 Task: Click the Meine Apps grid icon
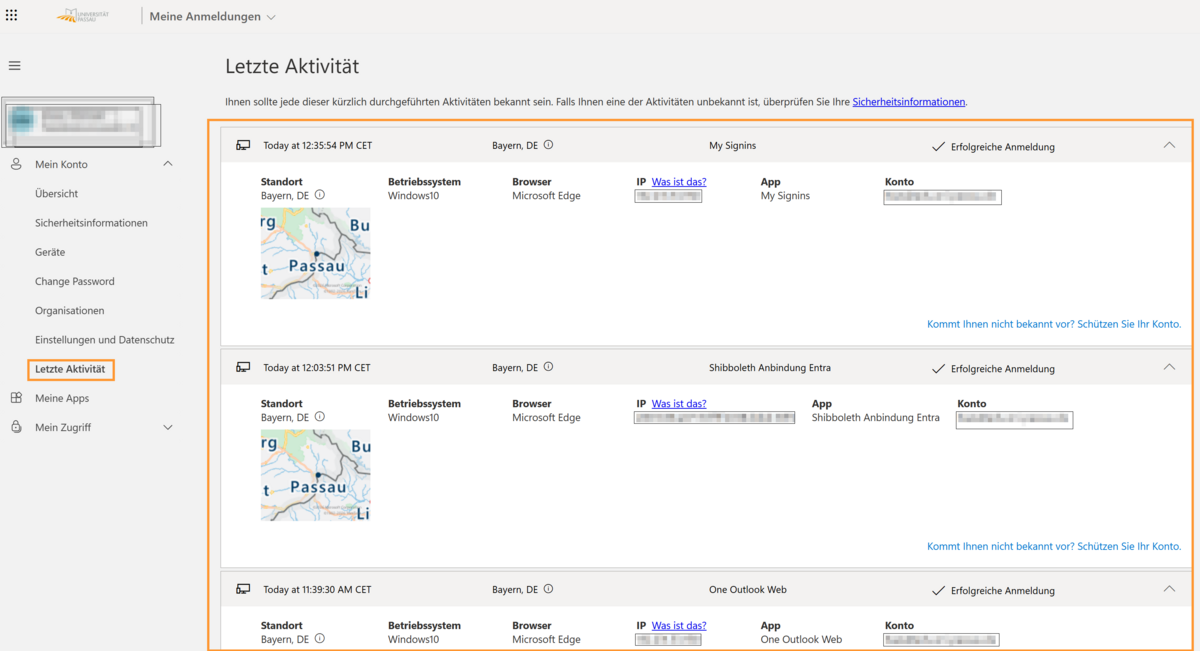click(x=16, y=398)
